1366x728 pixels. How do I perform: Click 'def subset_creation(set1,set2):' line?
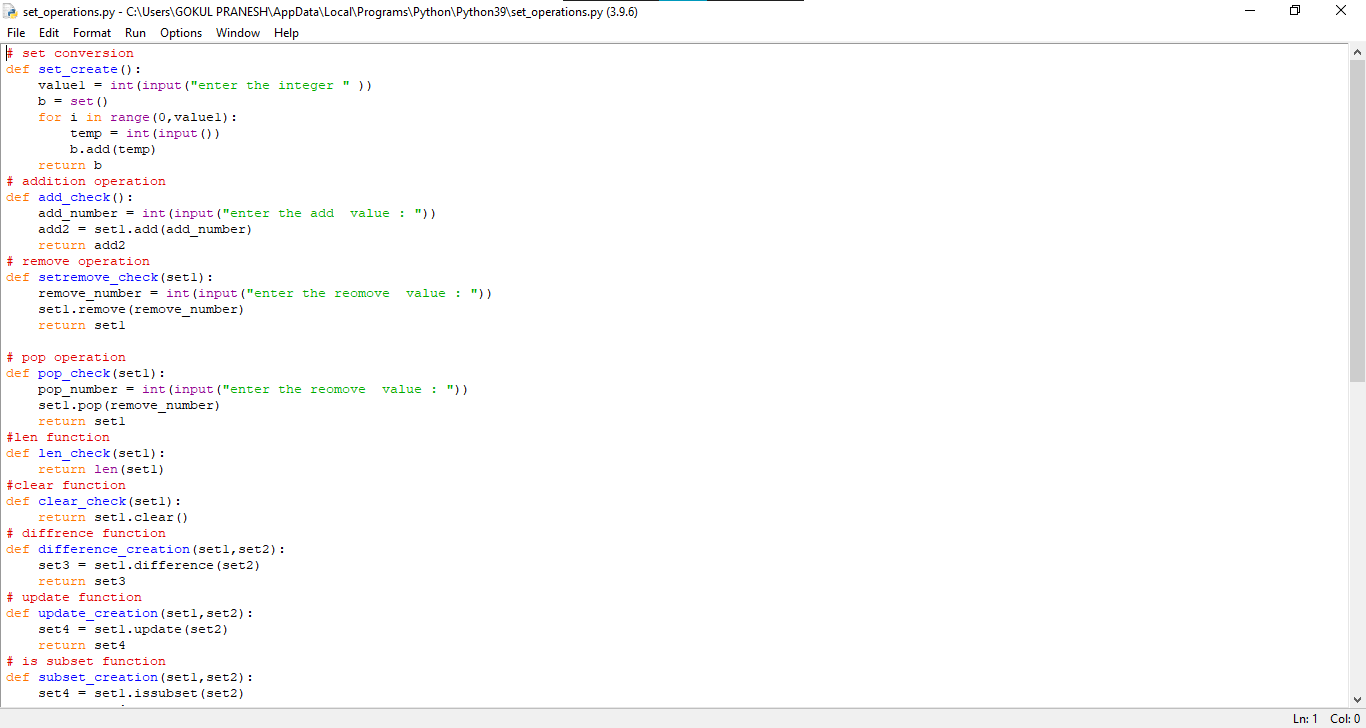pyautogui.click(x=130, y=677)
